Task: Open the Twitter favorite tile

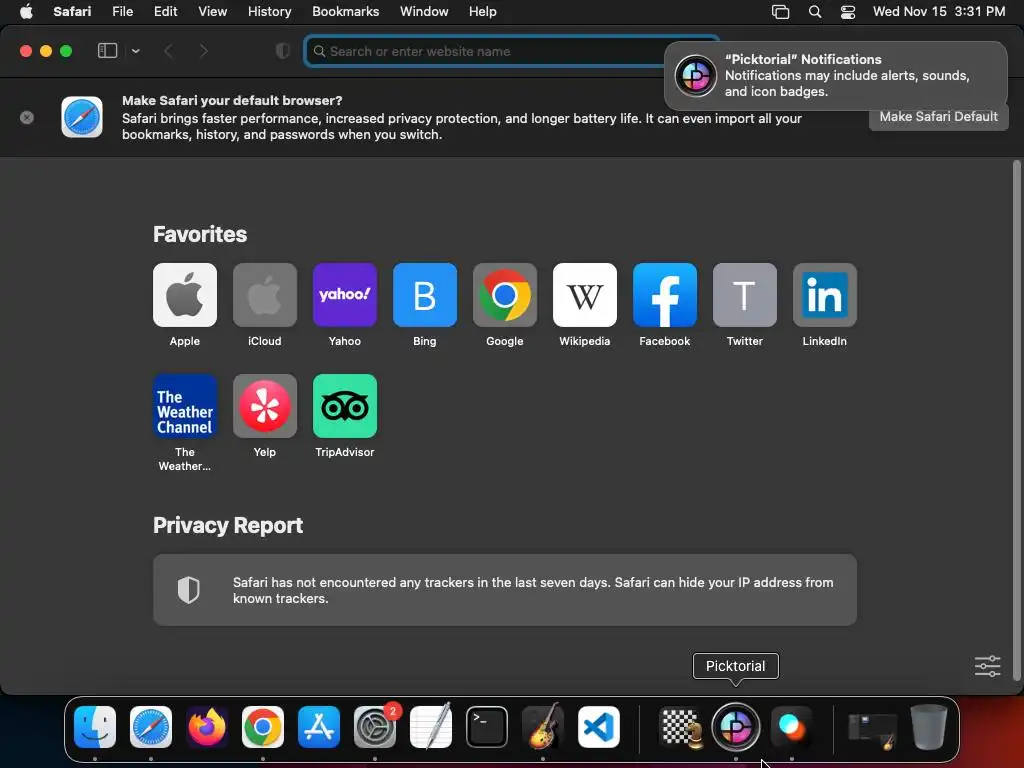Action: [744, 295]
